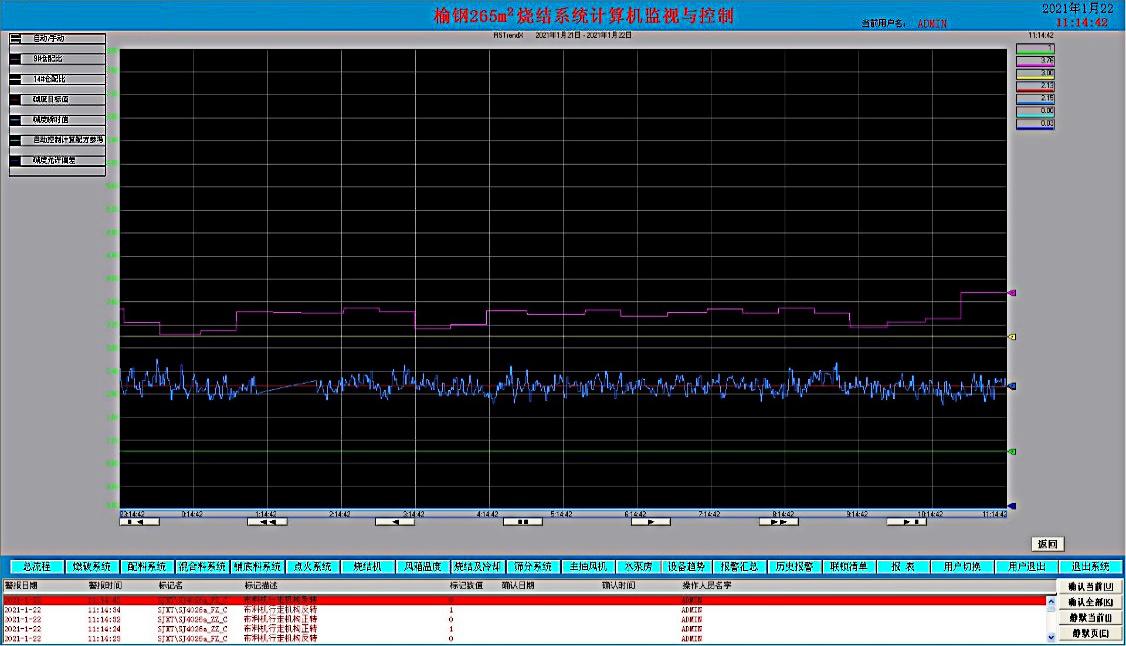Select the magenta 3.76 value swatch
The width and height of the screenshot is (1126, 646).
click(1035, 60)
